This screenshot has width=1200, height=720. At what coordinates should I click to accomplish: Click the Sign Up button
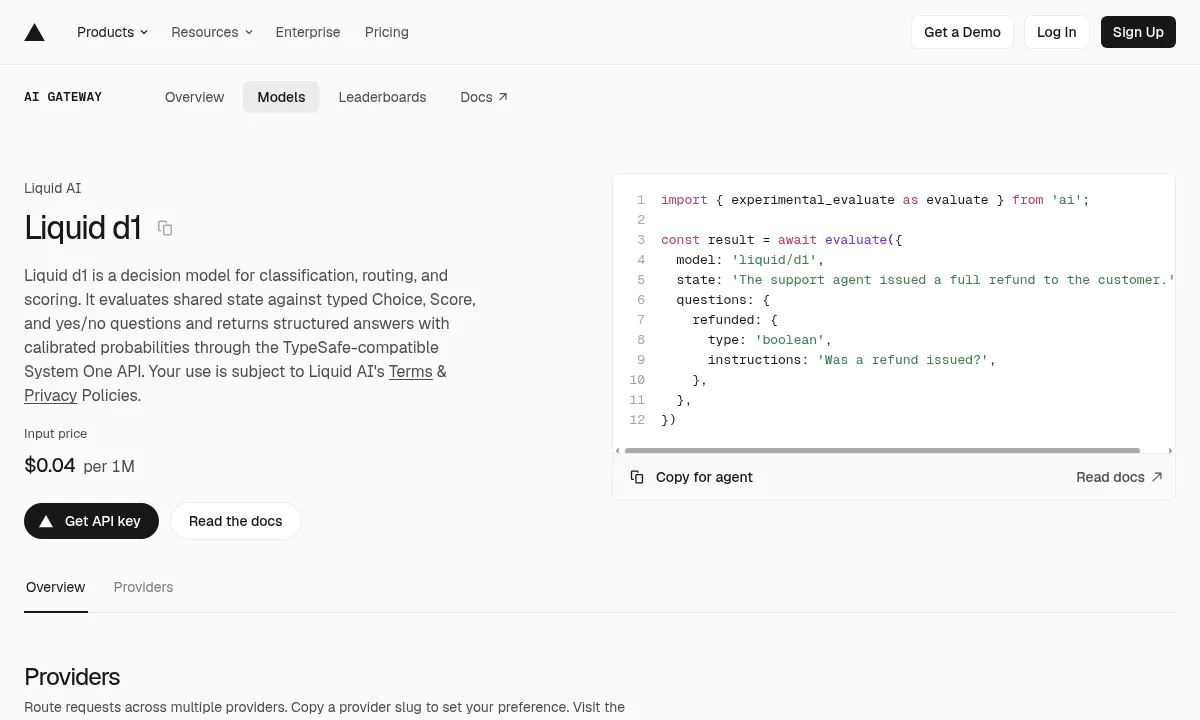[1138, 32]
